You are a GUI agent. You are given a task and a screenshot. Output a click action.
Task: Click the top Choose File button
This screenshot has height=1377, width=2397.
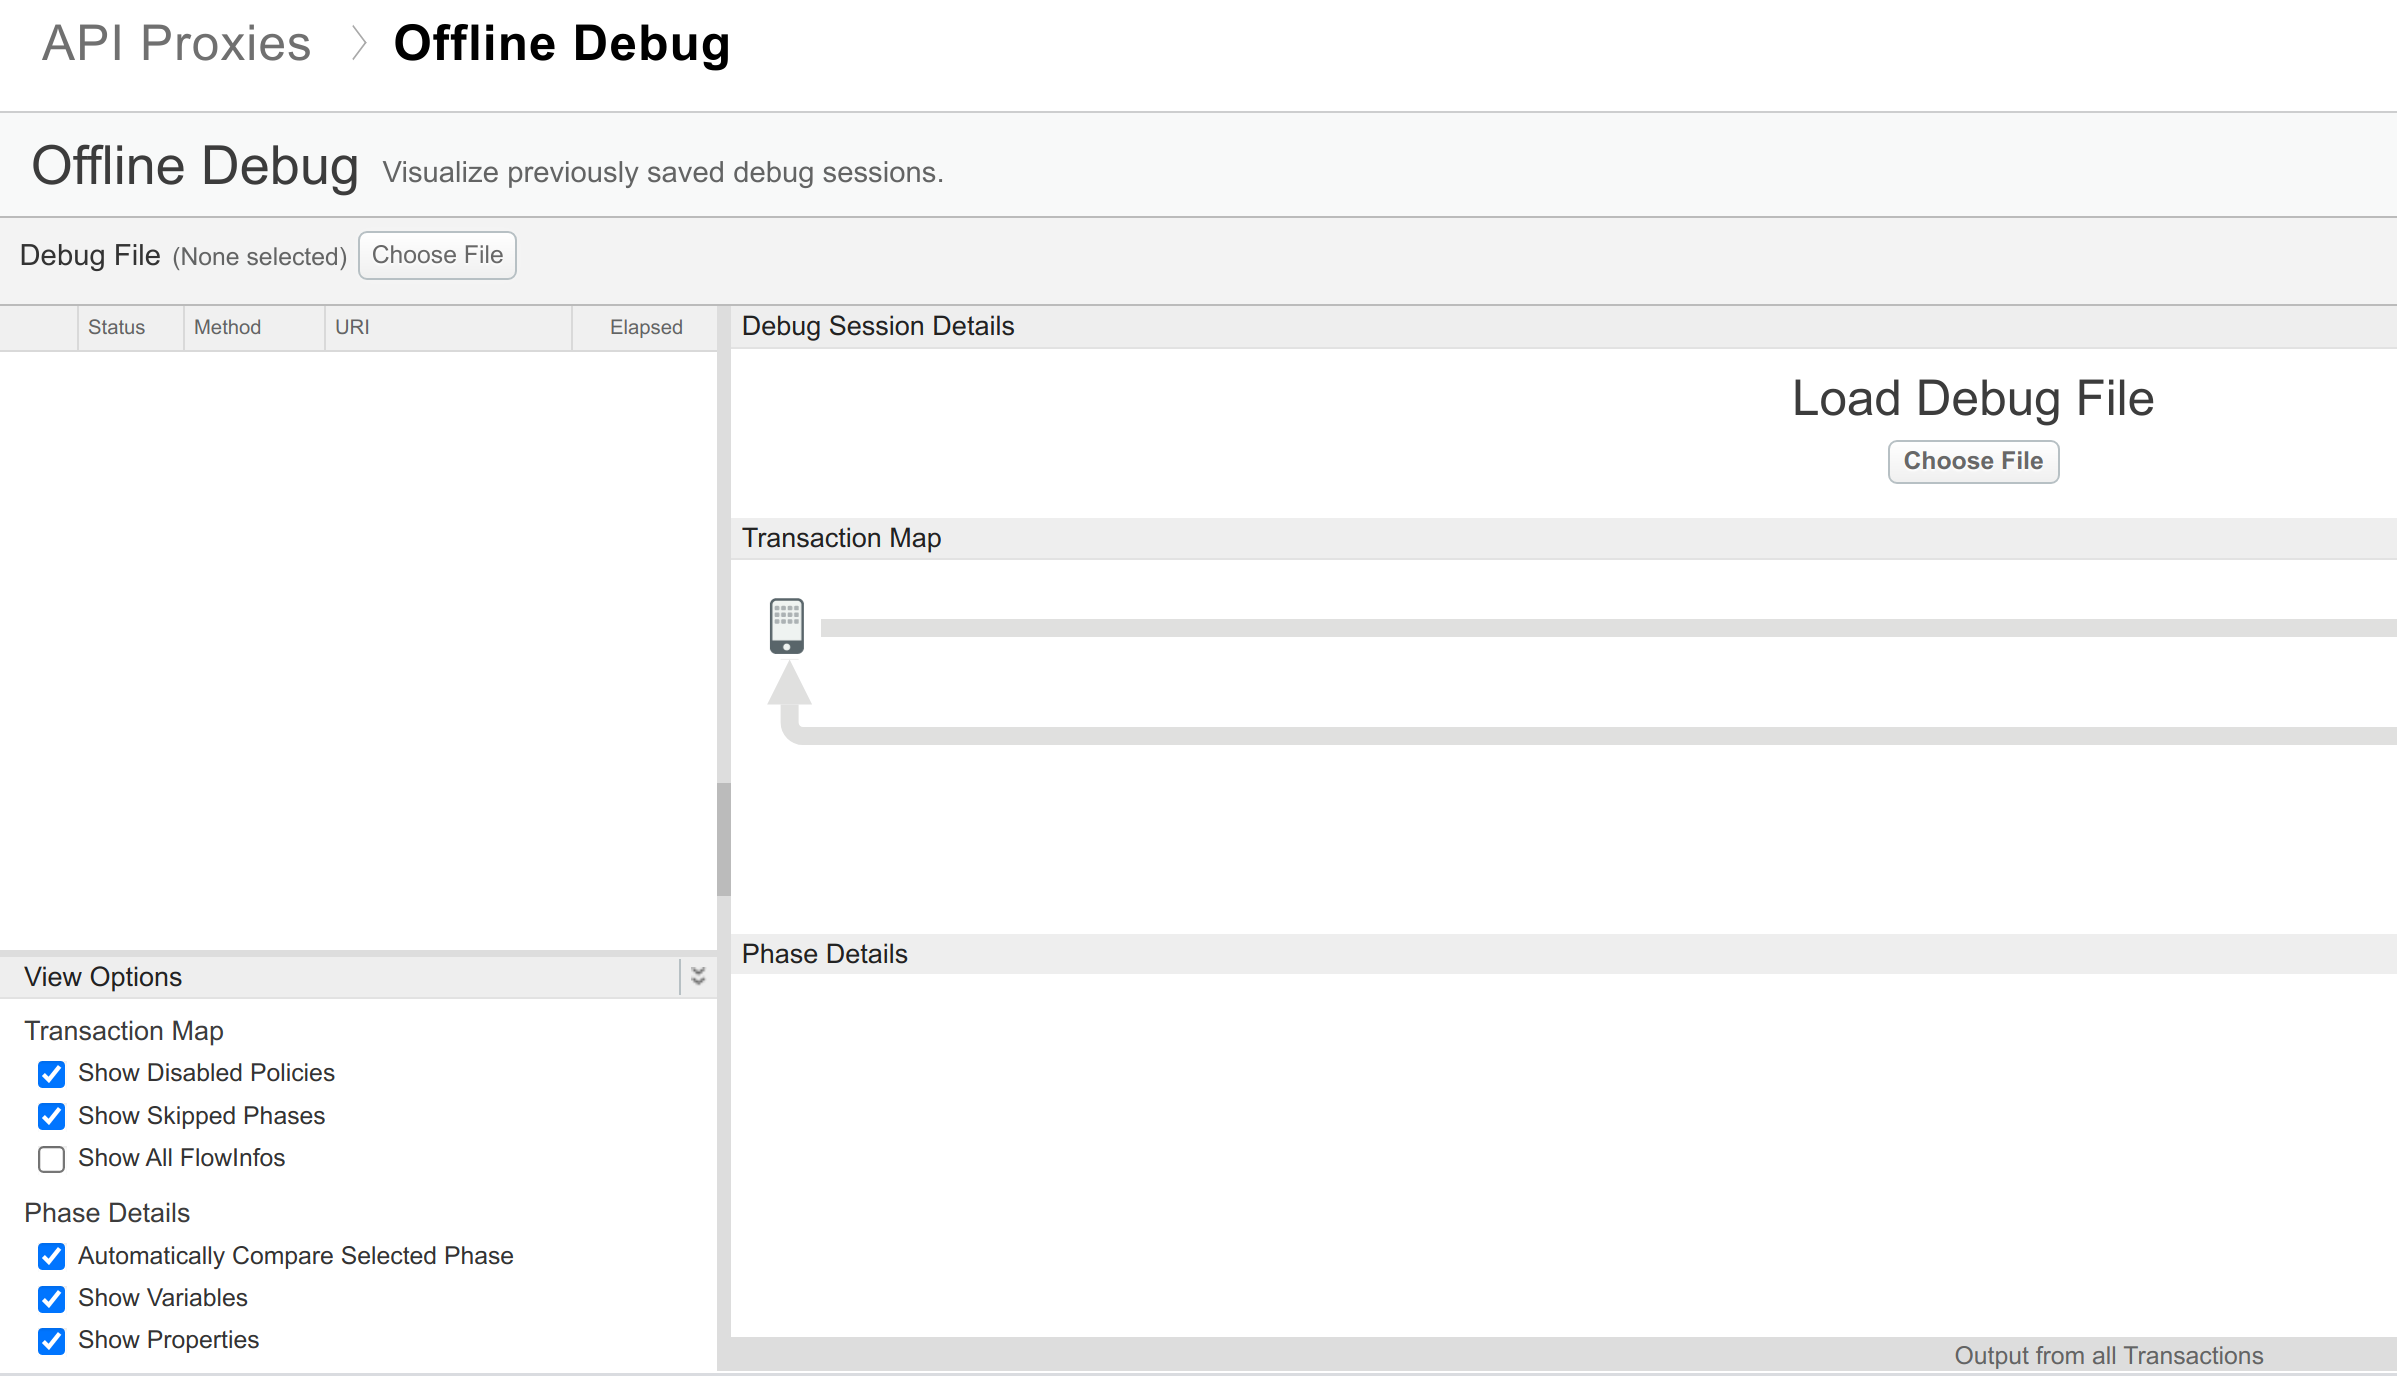436,255
